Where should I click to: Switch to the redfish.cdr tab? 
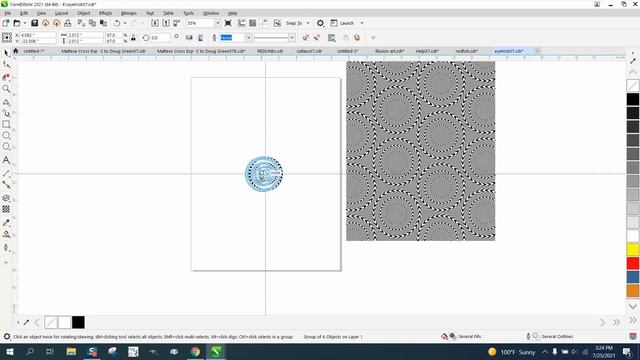pos(467,51)
